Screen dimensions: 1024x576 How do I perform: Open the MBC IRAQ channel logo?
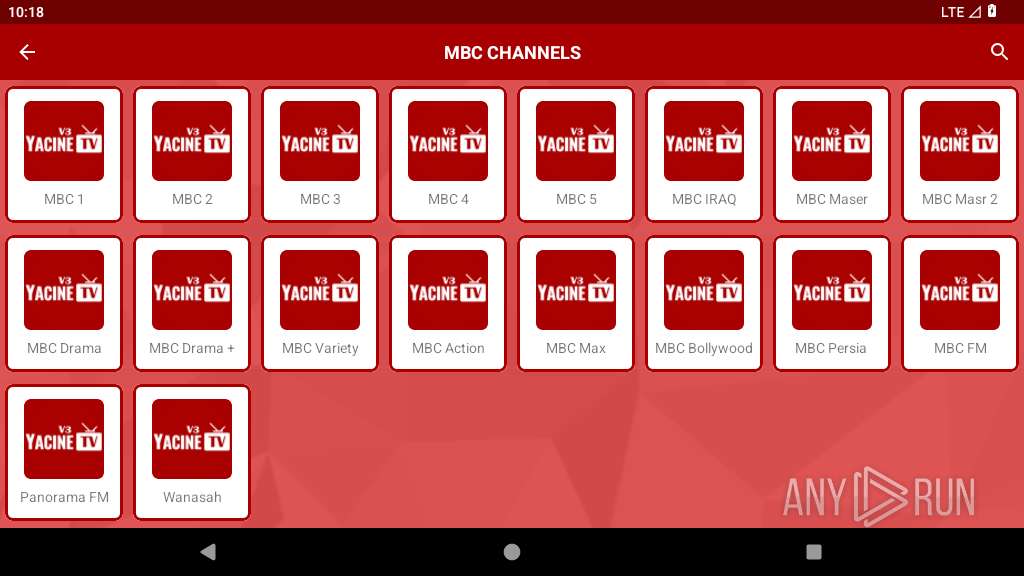tap(704, 141)
